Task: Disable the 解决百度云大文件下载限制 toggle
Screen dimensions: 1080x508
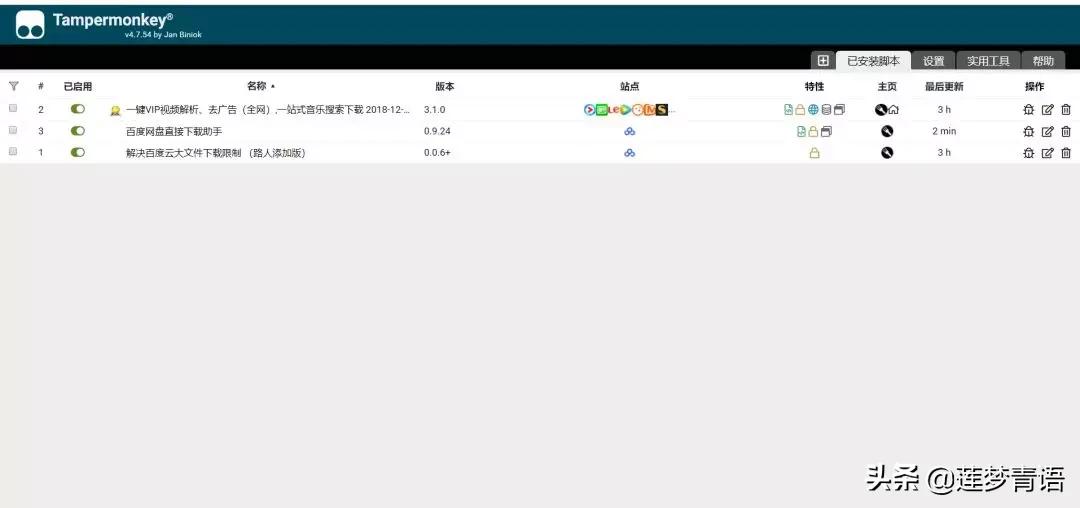Action: point(78,152)
